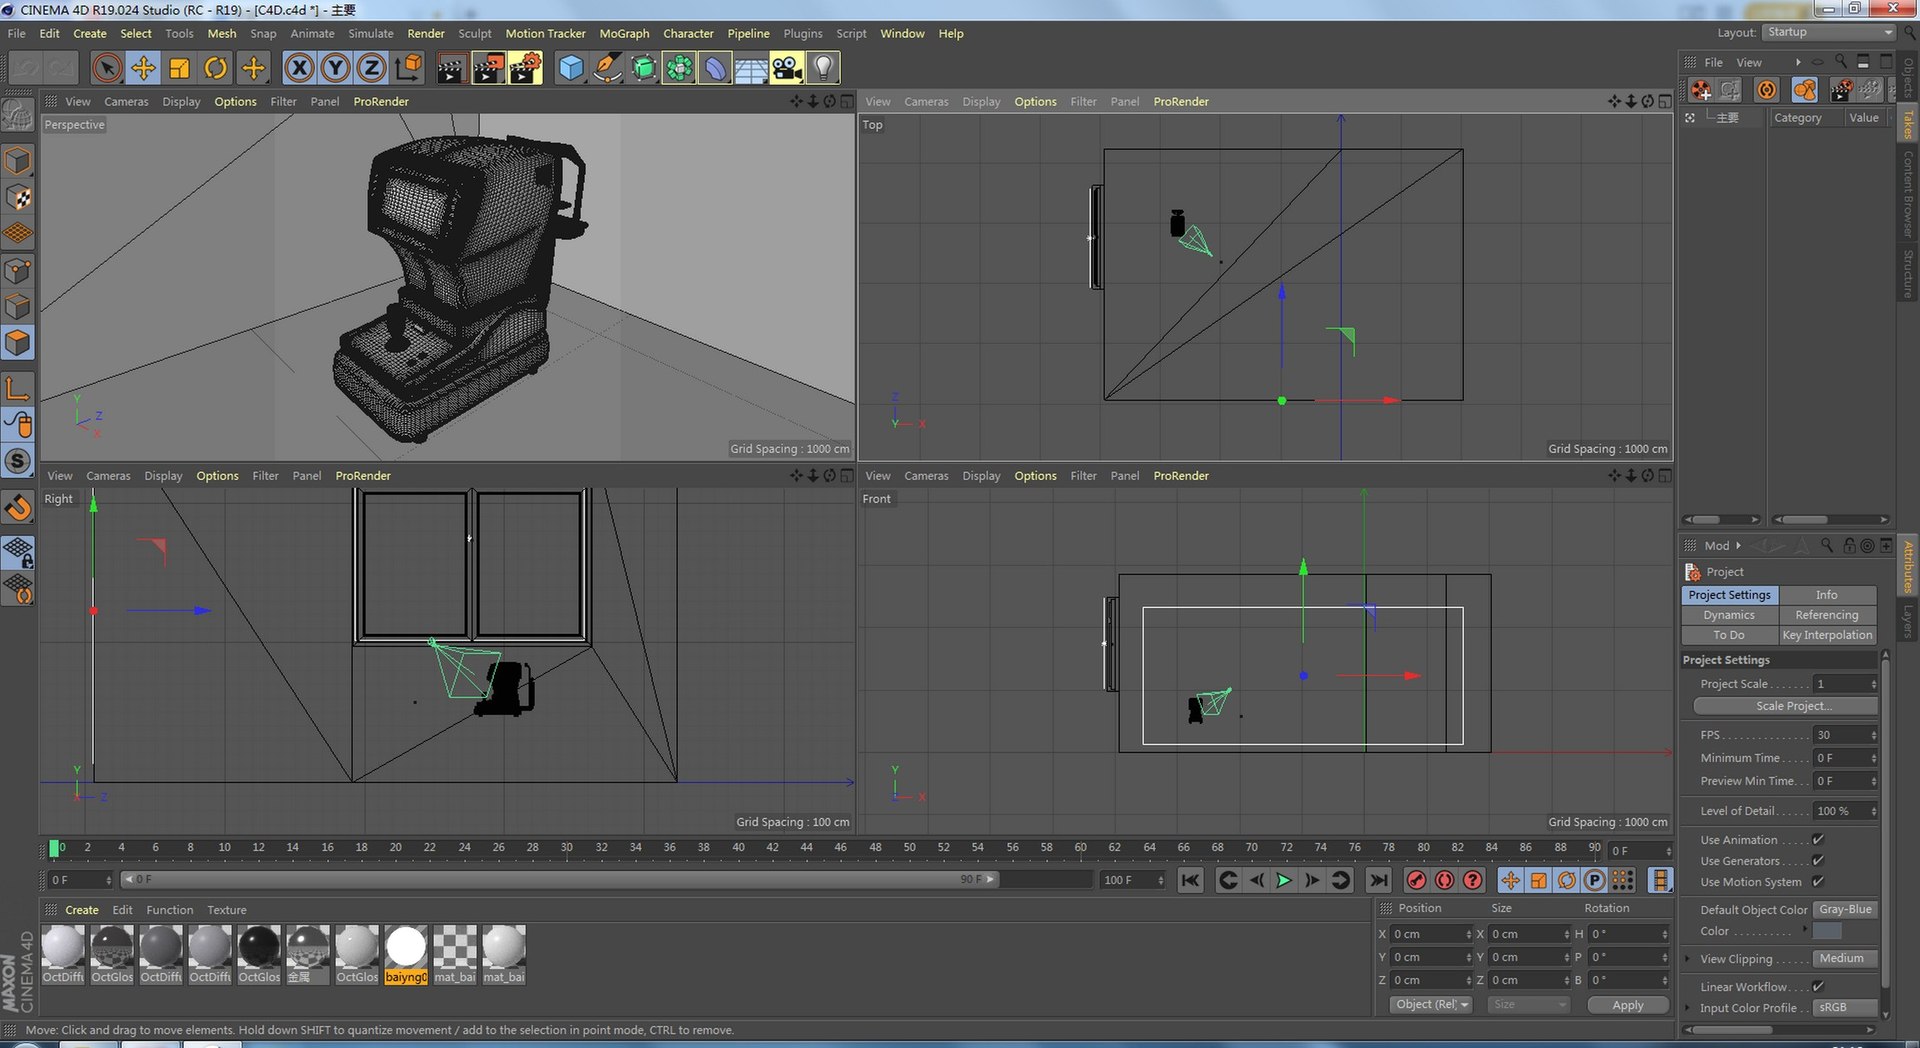Image resolution: width=1920 pixels, height=1048 pixels.
Task: Open the MoGraph menu
Action: [624, 33]
